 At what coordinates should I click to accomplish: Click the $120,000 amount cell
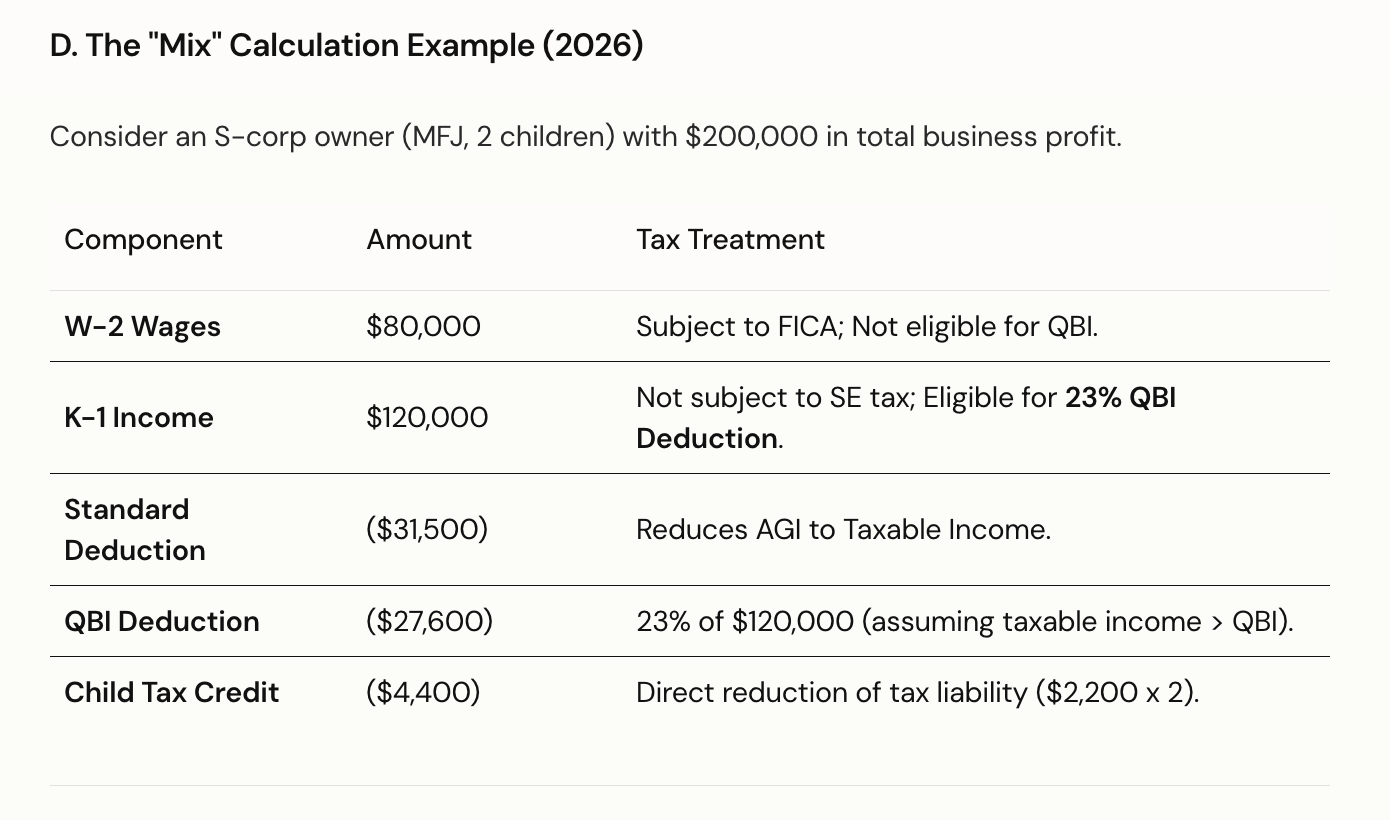[x=427, y=417]
